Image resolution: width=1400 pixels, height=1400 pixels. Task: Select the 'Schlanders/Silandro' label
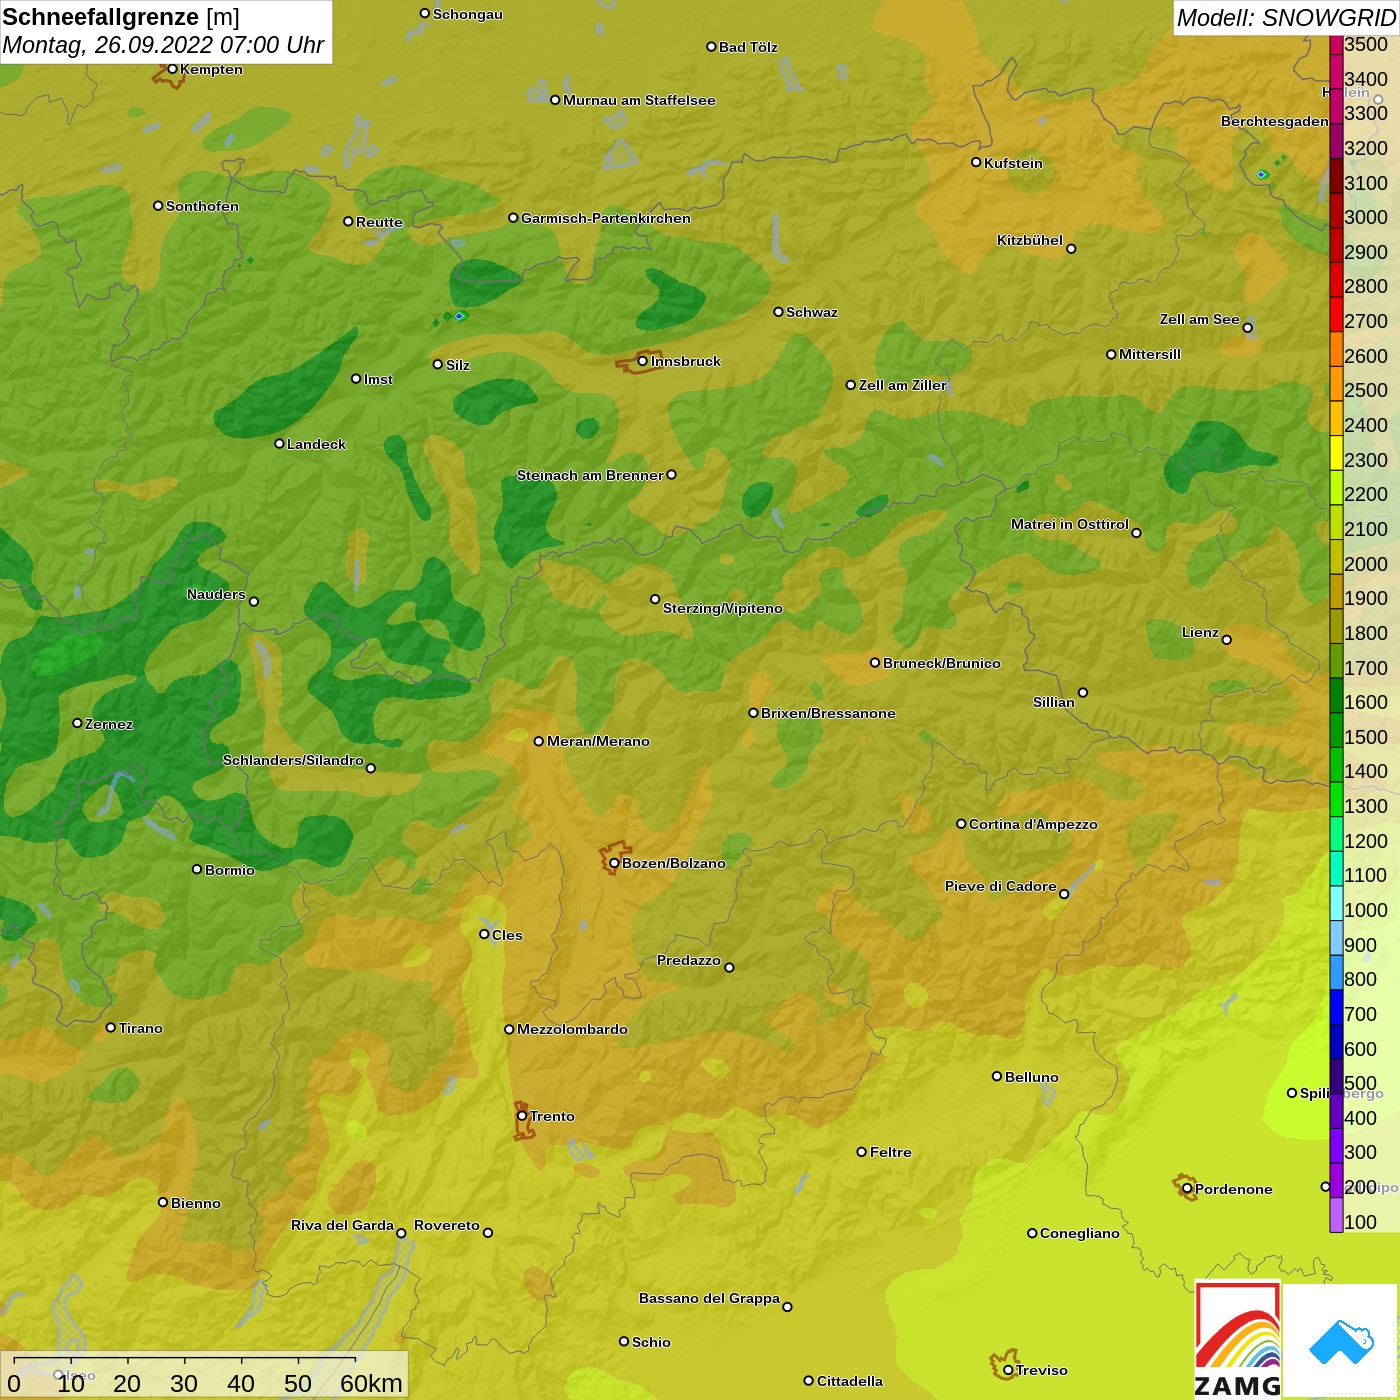pos(293,760)
